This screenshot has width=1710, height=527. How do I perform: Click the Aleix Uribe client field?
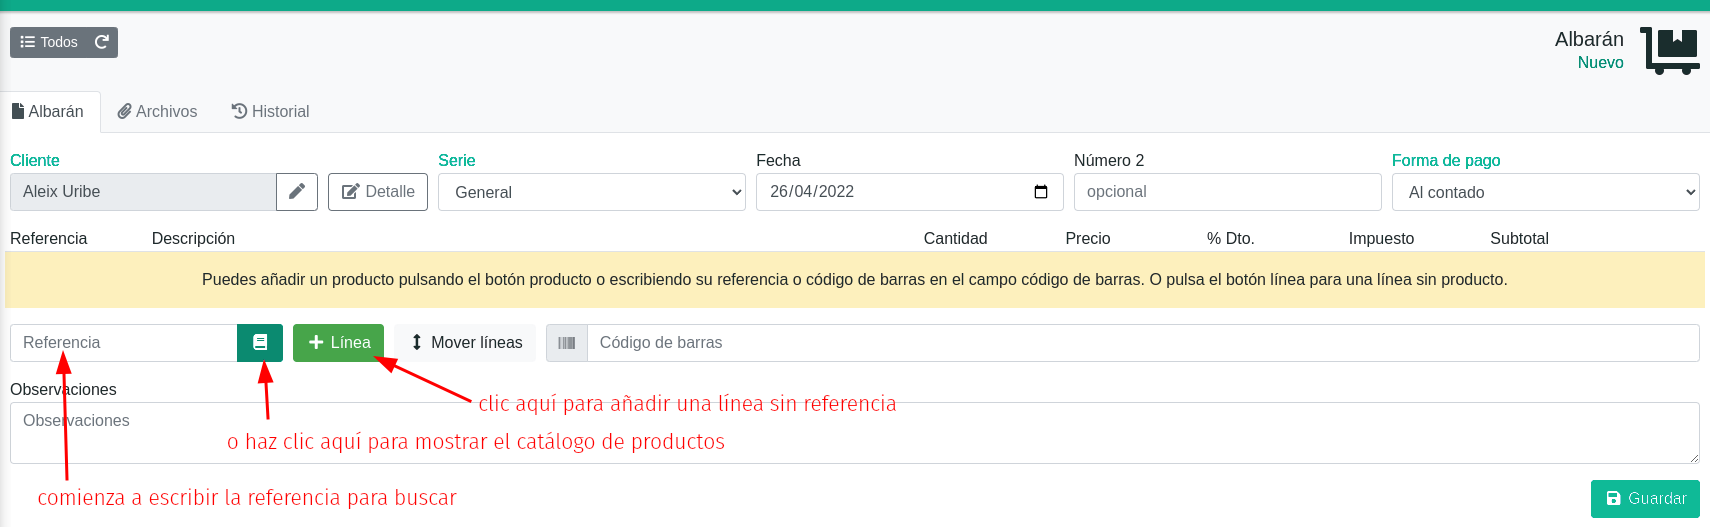(x=143, y=192)
